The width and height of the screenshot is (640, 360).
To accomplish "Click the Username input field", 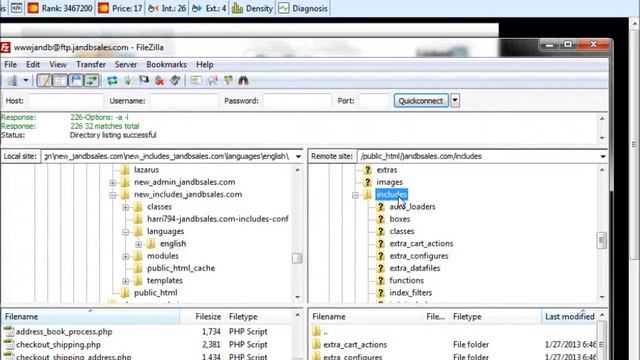I will 184,101.
